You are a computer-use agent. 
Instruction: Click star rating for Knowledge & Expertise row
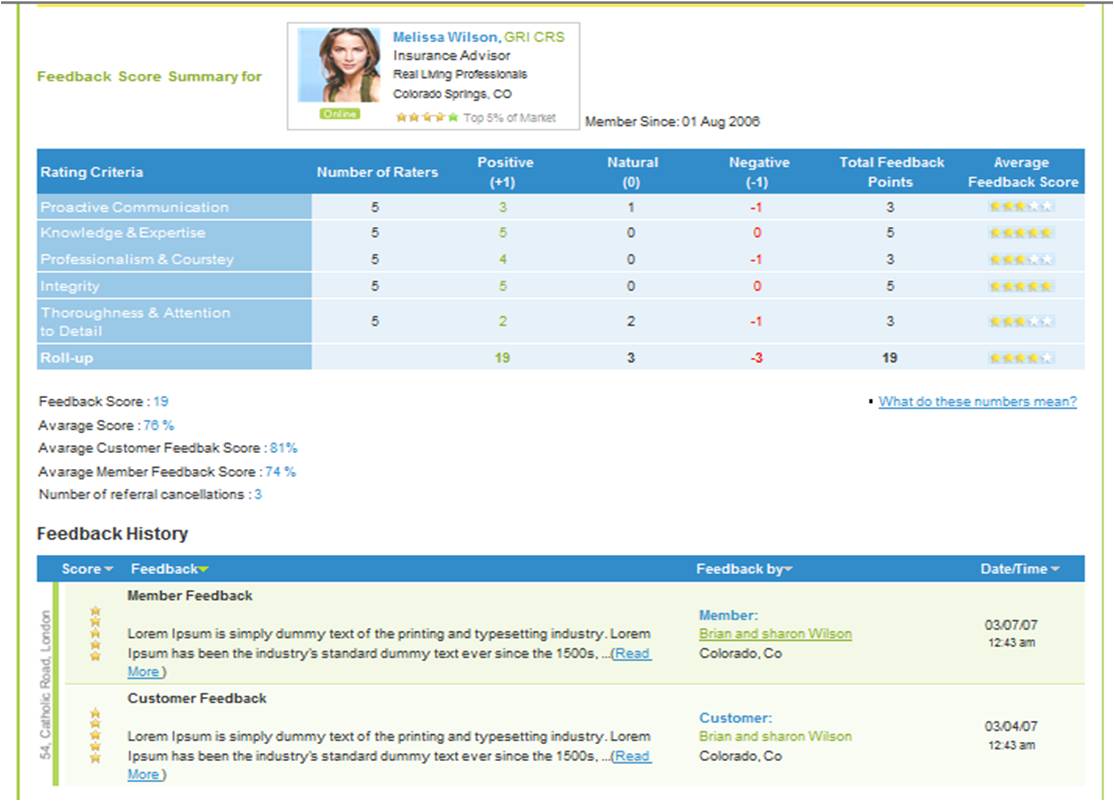[1021, 232]
